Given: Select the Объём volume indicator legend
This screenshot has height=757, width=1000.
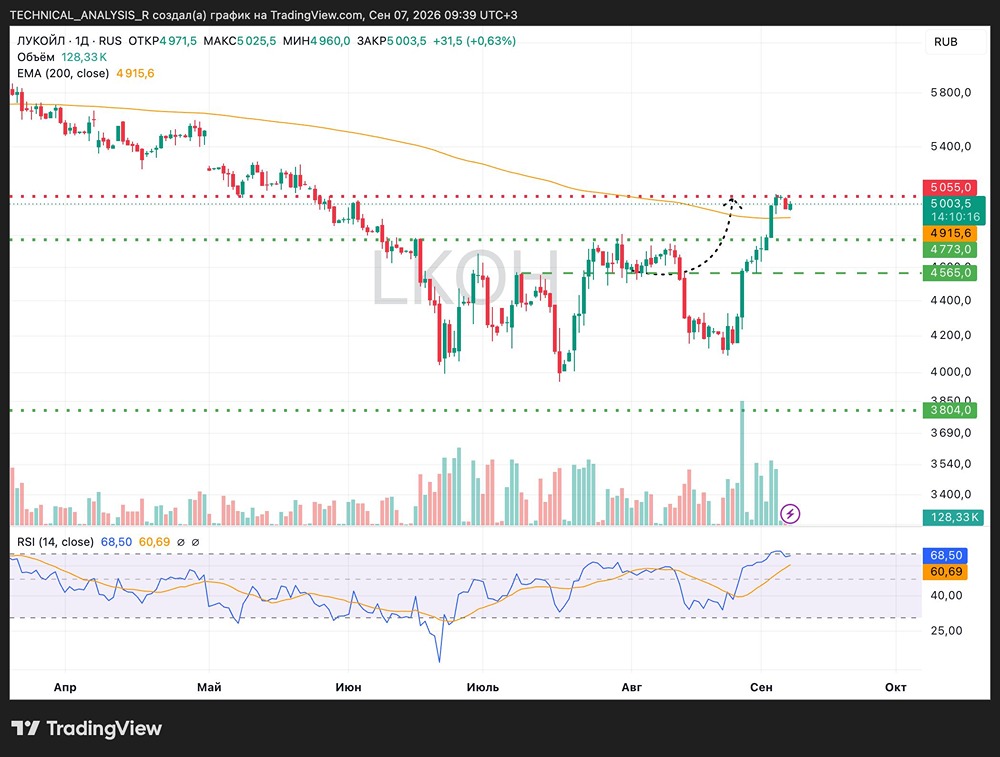Looking at the screenshot, I should click(36, 57).
